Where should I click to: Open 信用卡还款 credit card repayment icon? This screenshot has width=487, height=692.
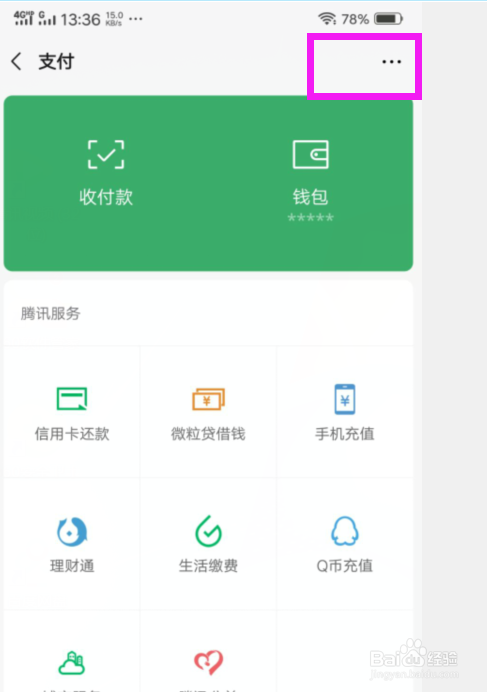click(x=72, y=399)
